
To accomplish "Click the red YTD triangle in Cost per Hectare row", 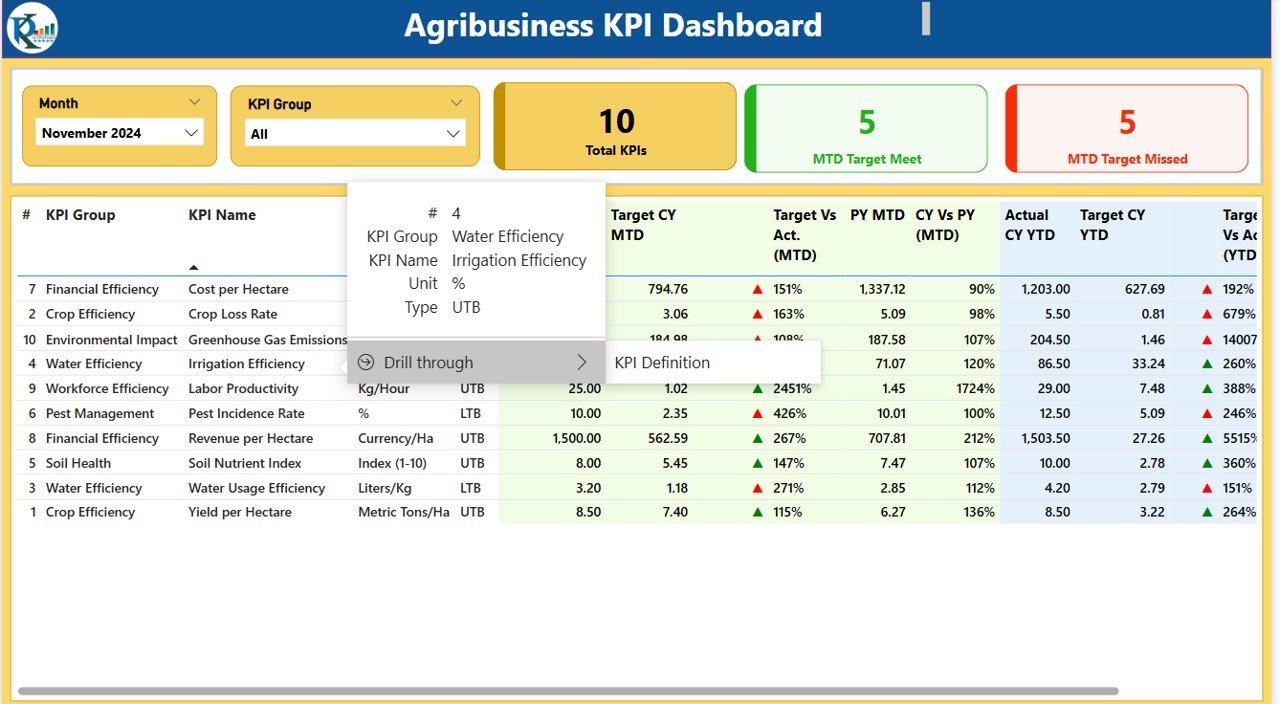I will click(1207, 290).
